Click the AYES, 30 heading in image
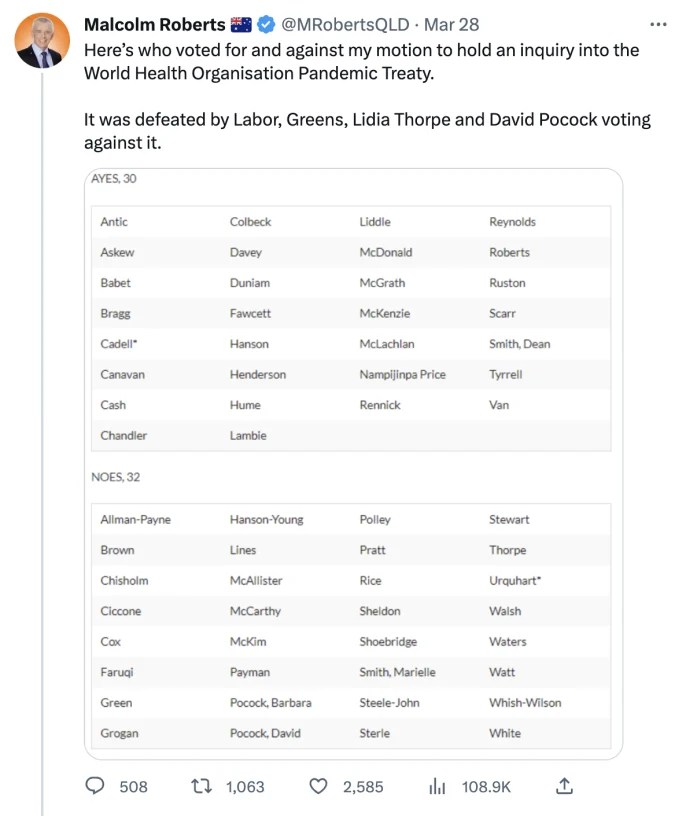 (114, 178)
